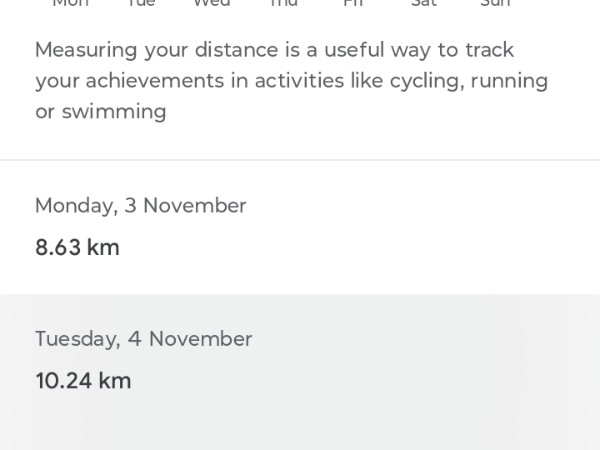Viewport: 600px width, 450px height.
Task: Choose the Sun day label
Action: (495, 3)
